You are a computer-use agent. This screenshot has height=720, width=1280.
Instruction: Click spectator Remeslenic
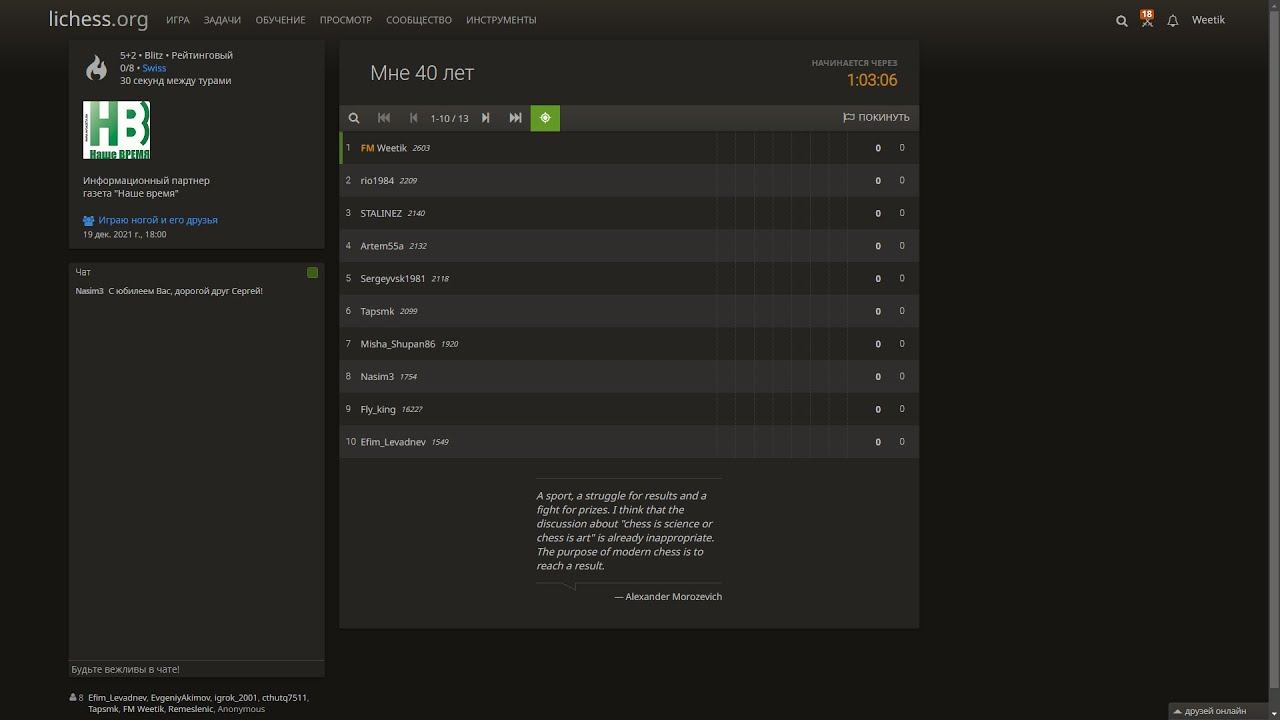tap(190, 709)
